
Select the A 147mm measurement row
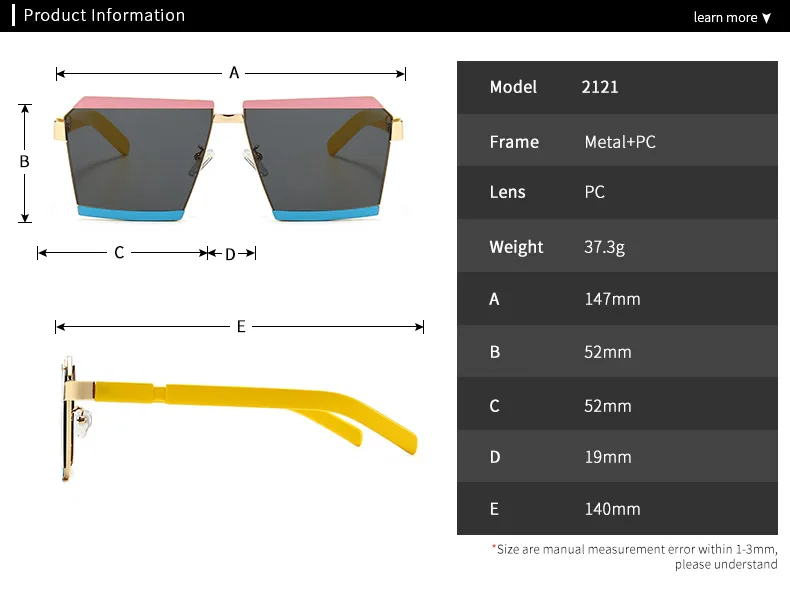coord(617,299)
